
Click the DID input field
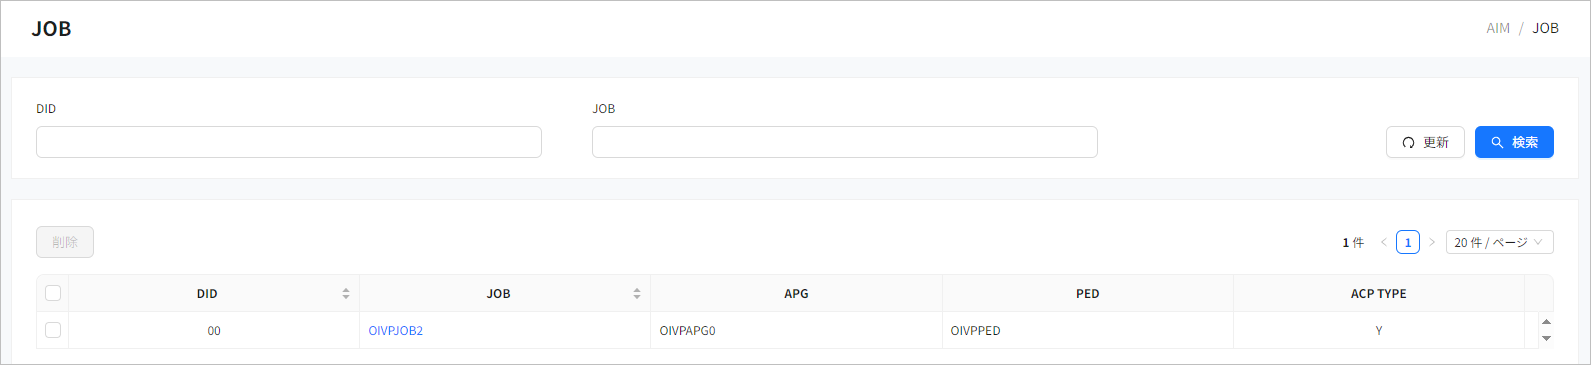pos(289,142)
